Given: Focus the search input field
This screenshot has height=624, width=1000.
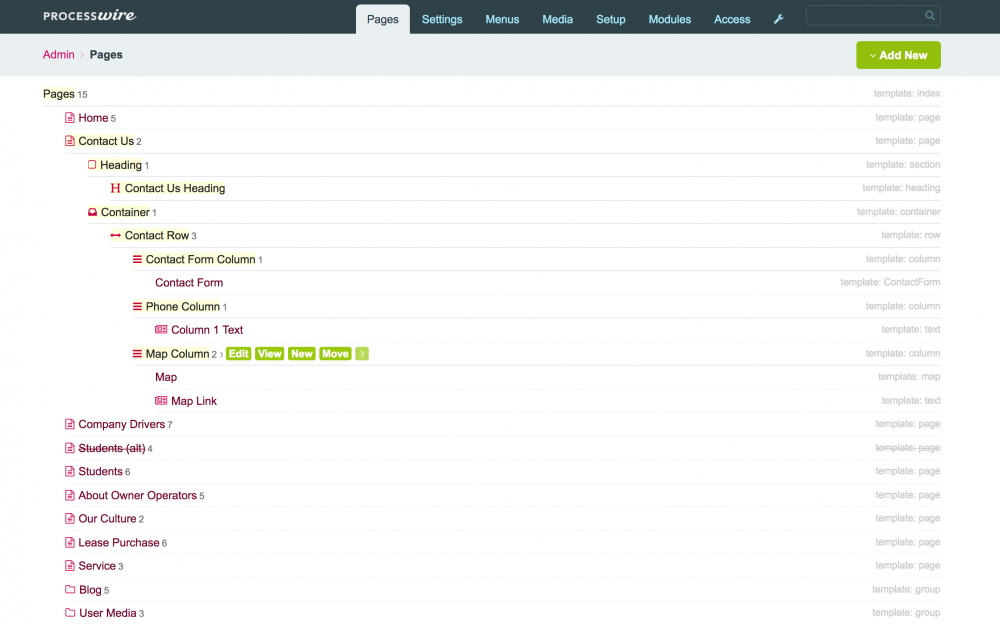Looking at the screenshot, I should point(864,16).
